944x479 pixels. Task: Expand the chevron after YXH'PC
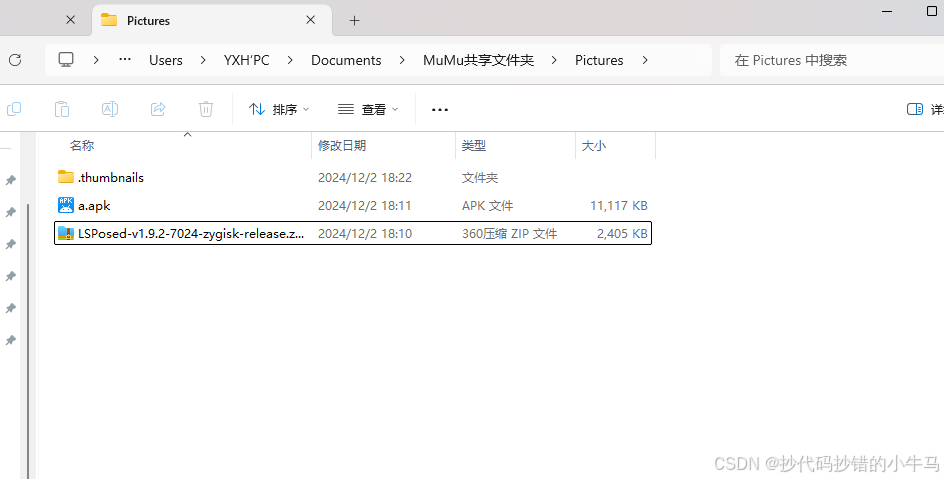290,60
